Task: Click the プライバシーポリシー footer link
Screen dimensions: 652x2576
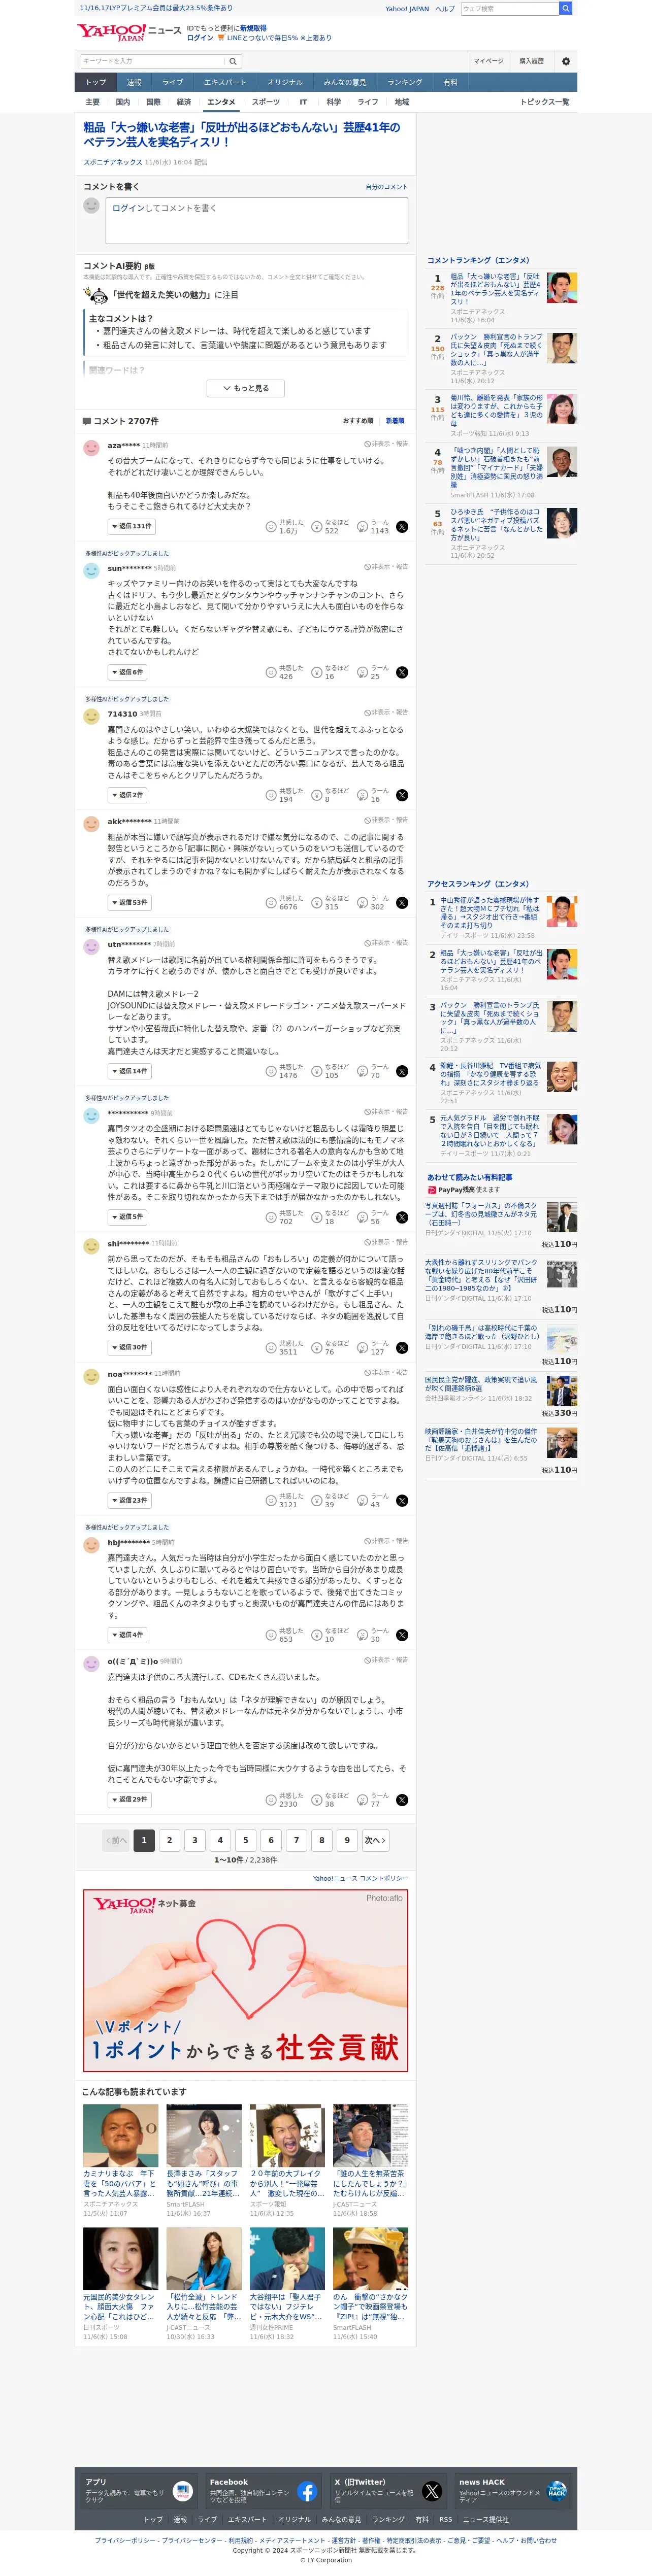Action: coord(125,2540)
